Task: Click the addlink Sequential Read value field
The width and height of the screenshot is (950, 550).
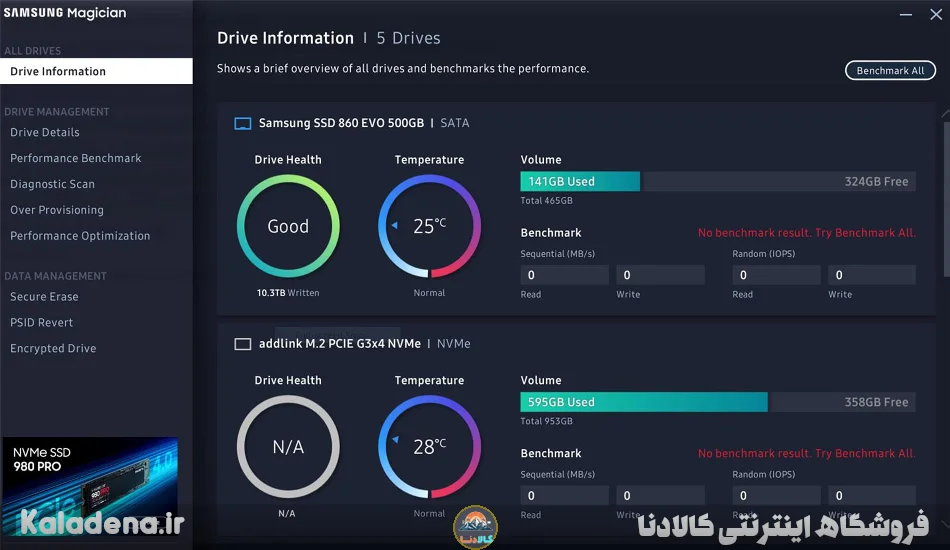Action: 565,495
